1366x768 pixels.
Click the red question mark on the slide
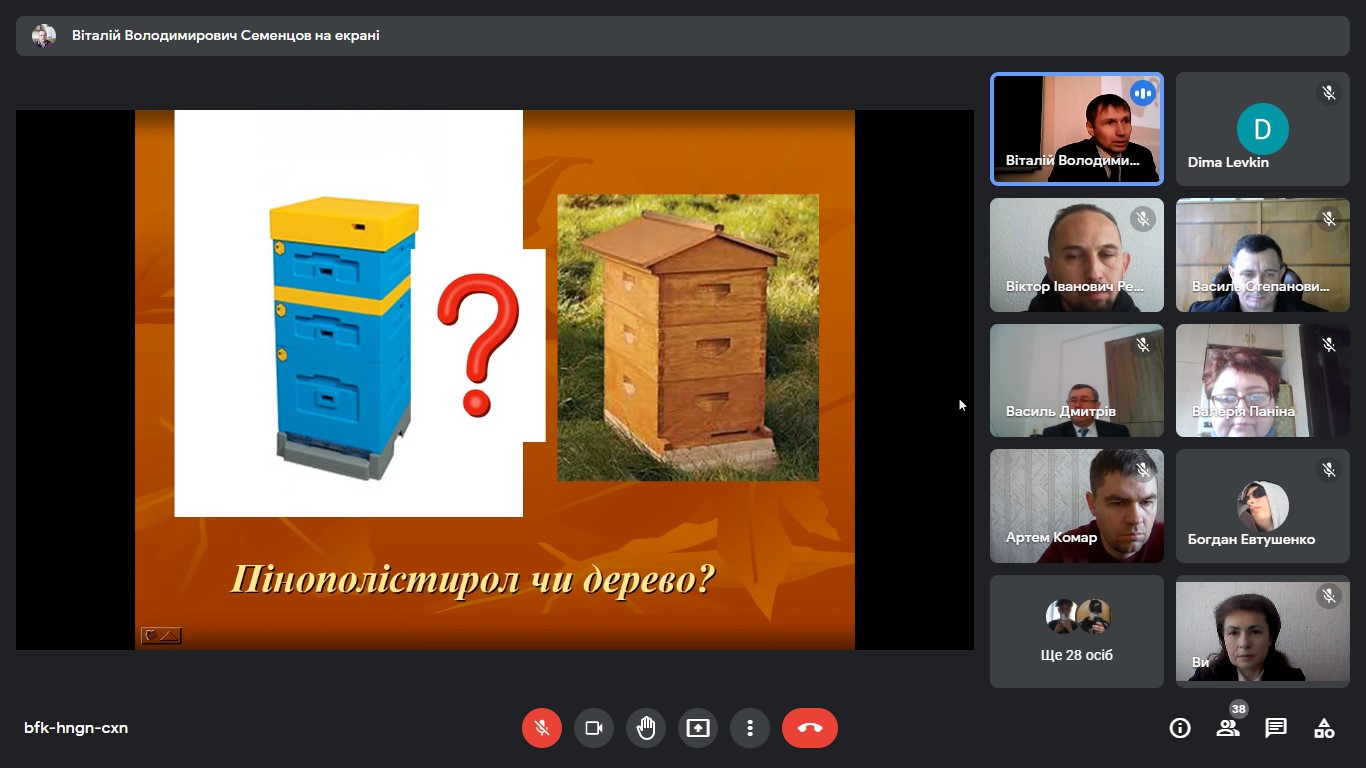click(x=478, y=344)
